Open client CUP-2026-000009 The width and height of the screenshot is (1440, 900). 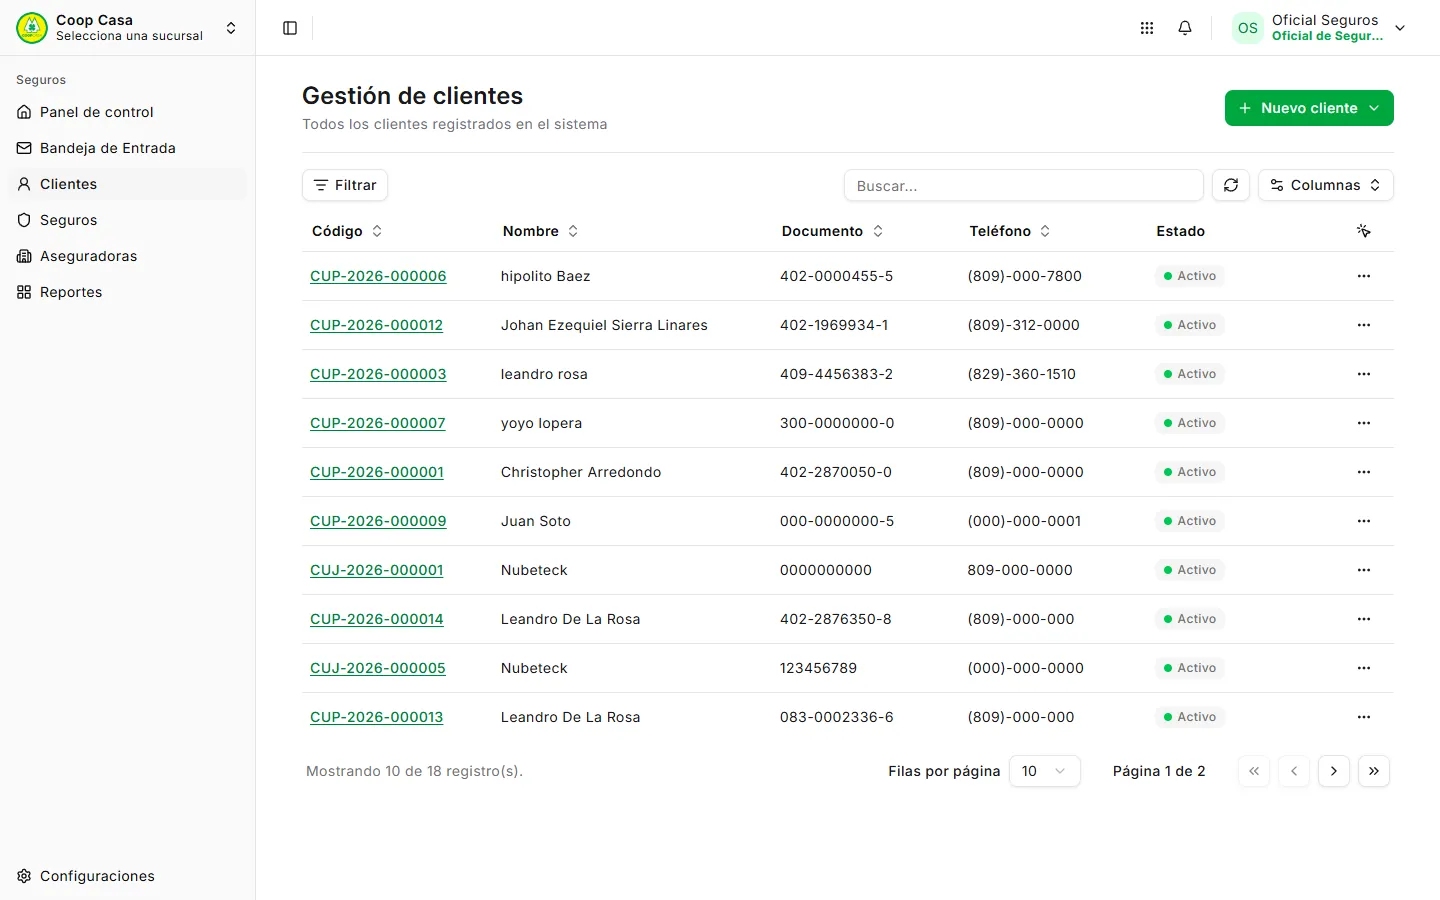pyautogui.click(x=378, y=521)
